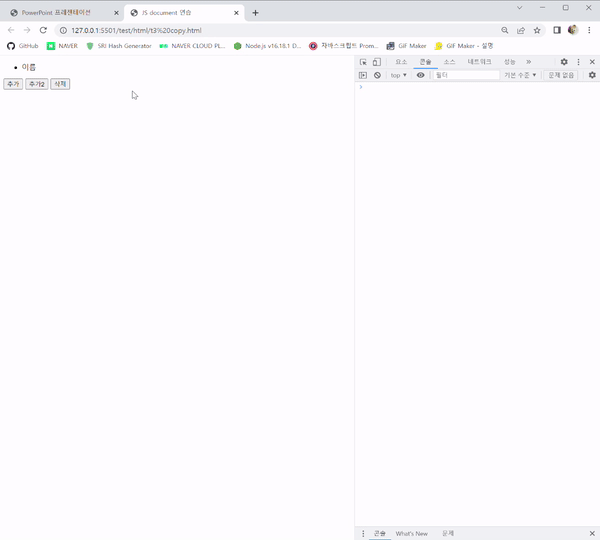Open the Node.js v16.18.1 bookmark
600x540 pixels.
(267, 46)
